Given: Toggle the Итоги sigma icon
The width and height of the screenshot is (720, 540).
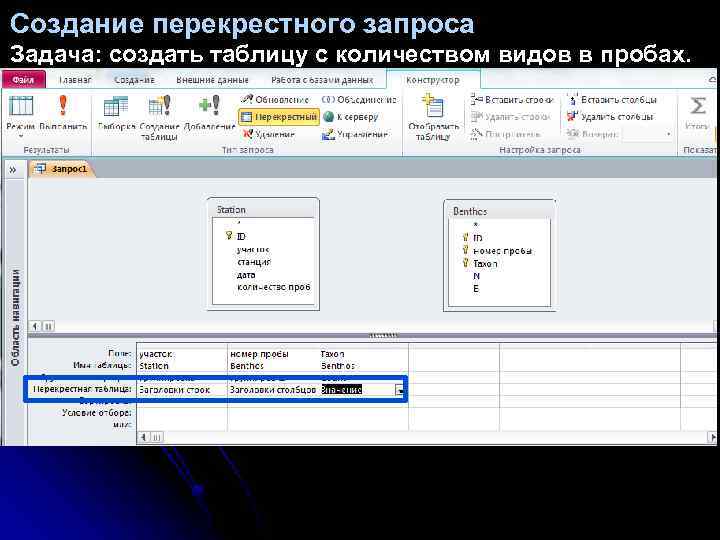Looking at the screenshot, I should click(698, 106).
